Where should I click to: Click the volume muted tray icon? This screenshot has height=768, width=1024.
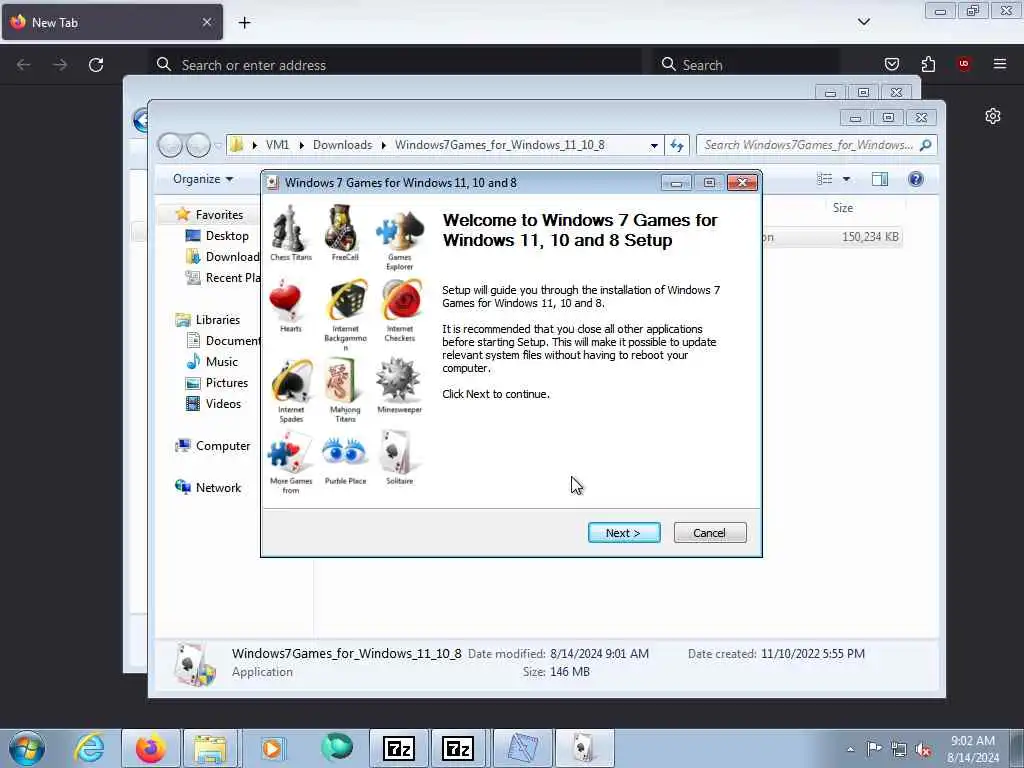[x=923, y=749]
